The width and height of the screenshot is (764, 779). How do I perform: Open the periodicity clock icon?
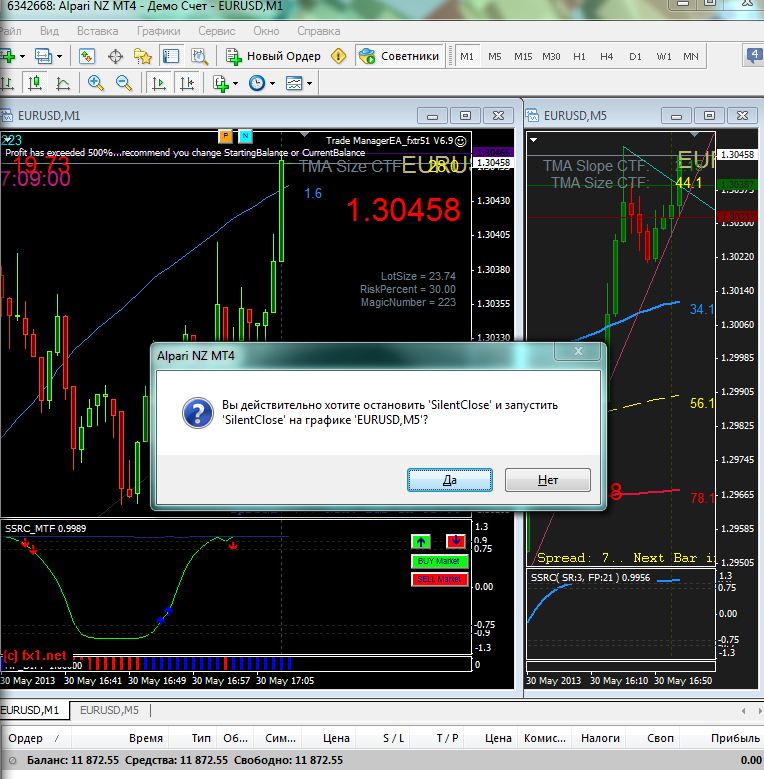point(257,83)
